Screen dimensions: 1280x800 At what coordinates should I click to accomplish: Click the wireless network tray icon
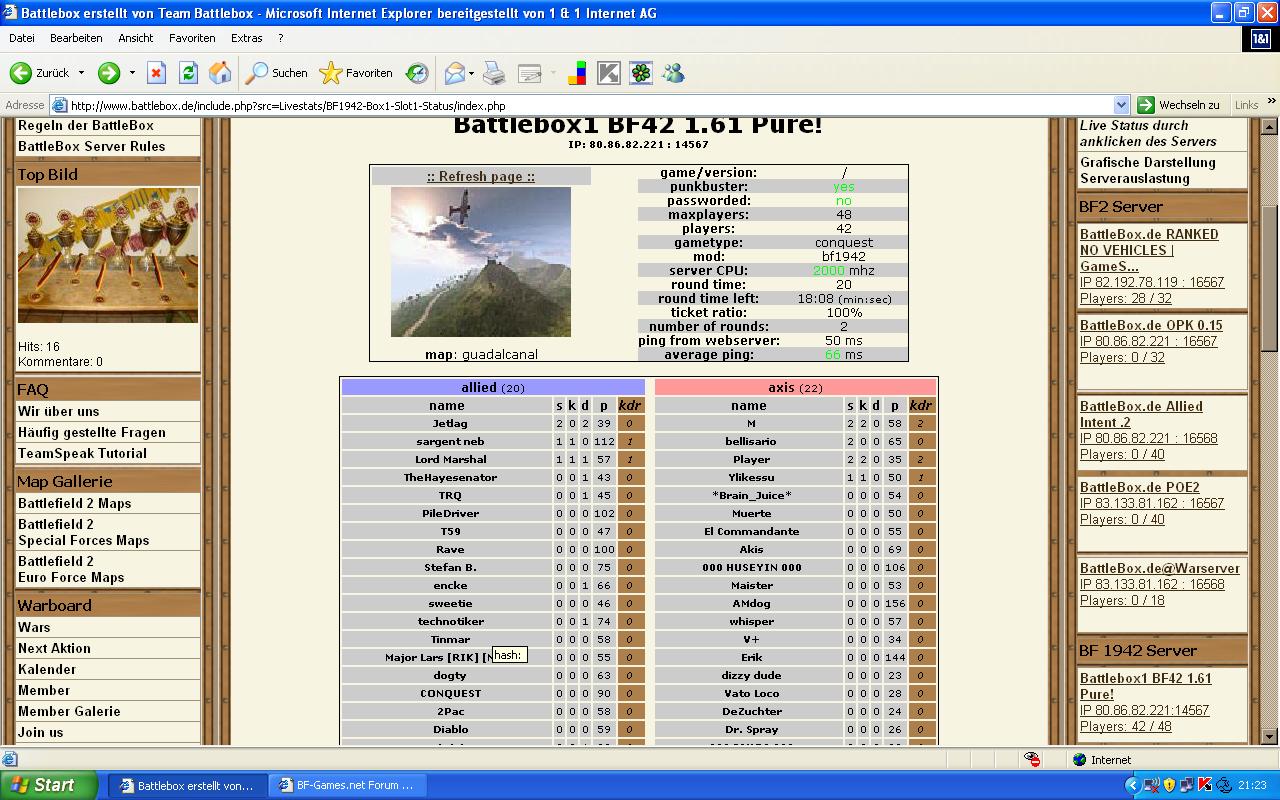(1151, 785)
